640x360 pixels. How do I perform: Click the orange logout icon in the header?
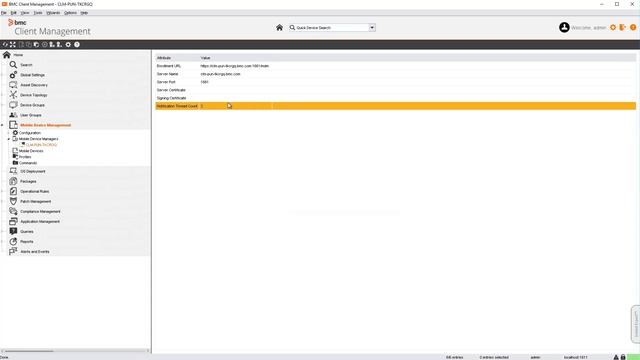(x=622, y=27)
